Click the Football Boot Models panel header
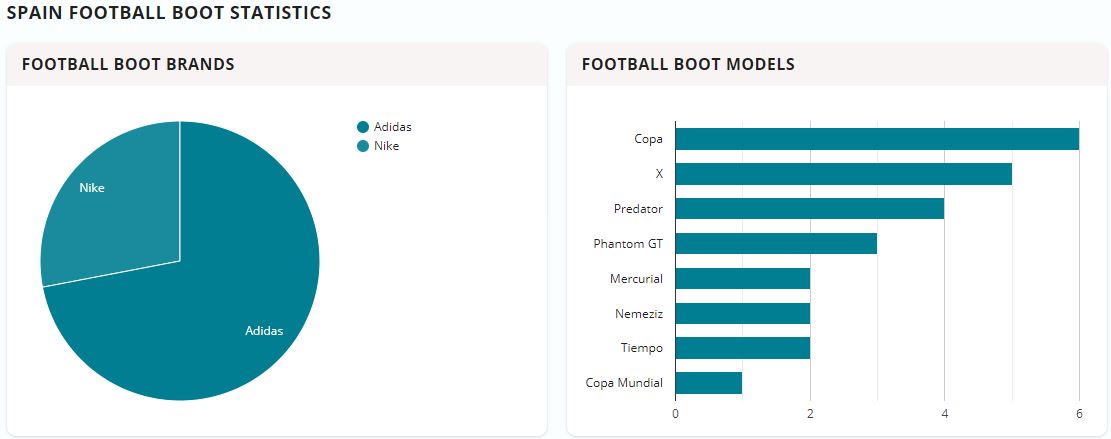The width and height of the screenshot is (1111, 439). 688,64
